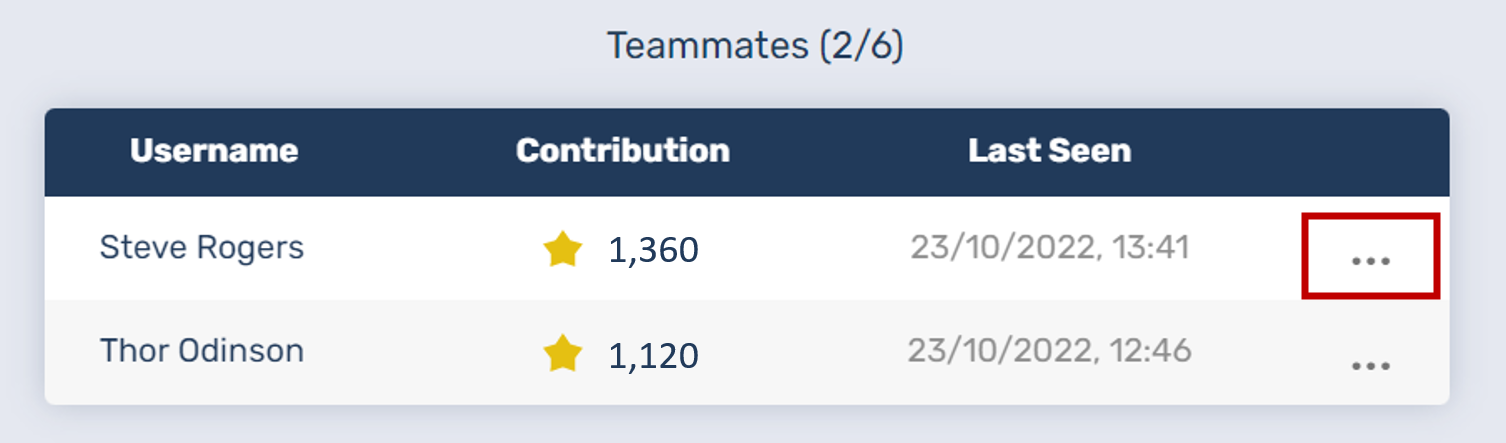Click the Teammates heading word
The height and width of the screenshot is (443, 1506).
click(x=706, y=46)
